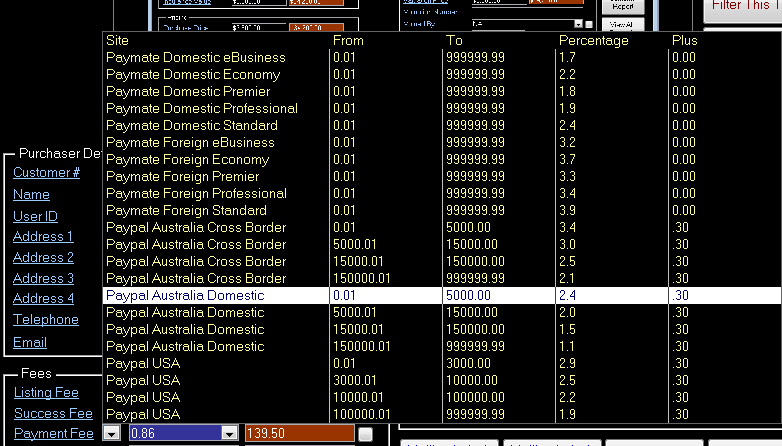Click the 139.50 orange field

click(x=300, y=434)
